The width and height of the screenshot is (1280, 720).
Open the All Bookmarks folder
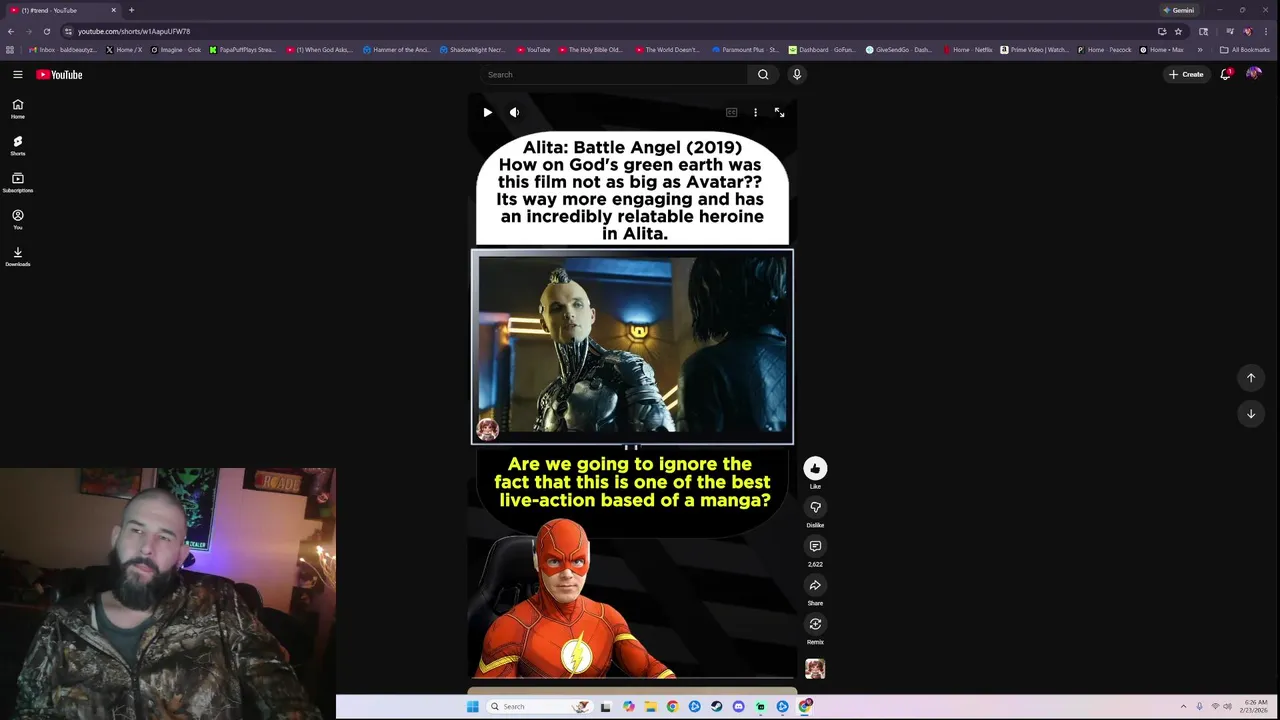click(x=1245, y=50)
